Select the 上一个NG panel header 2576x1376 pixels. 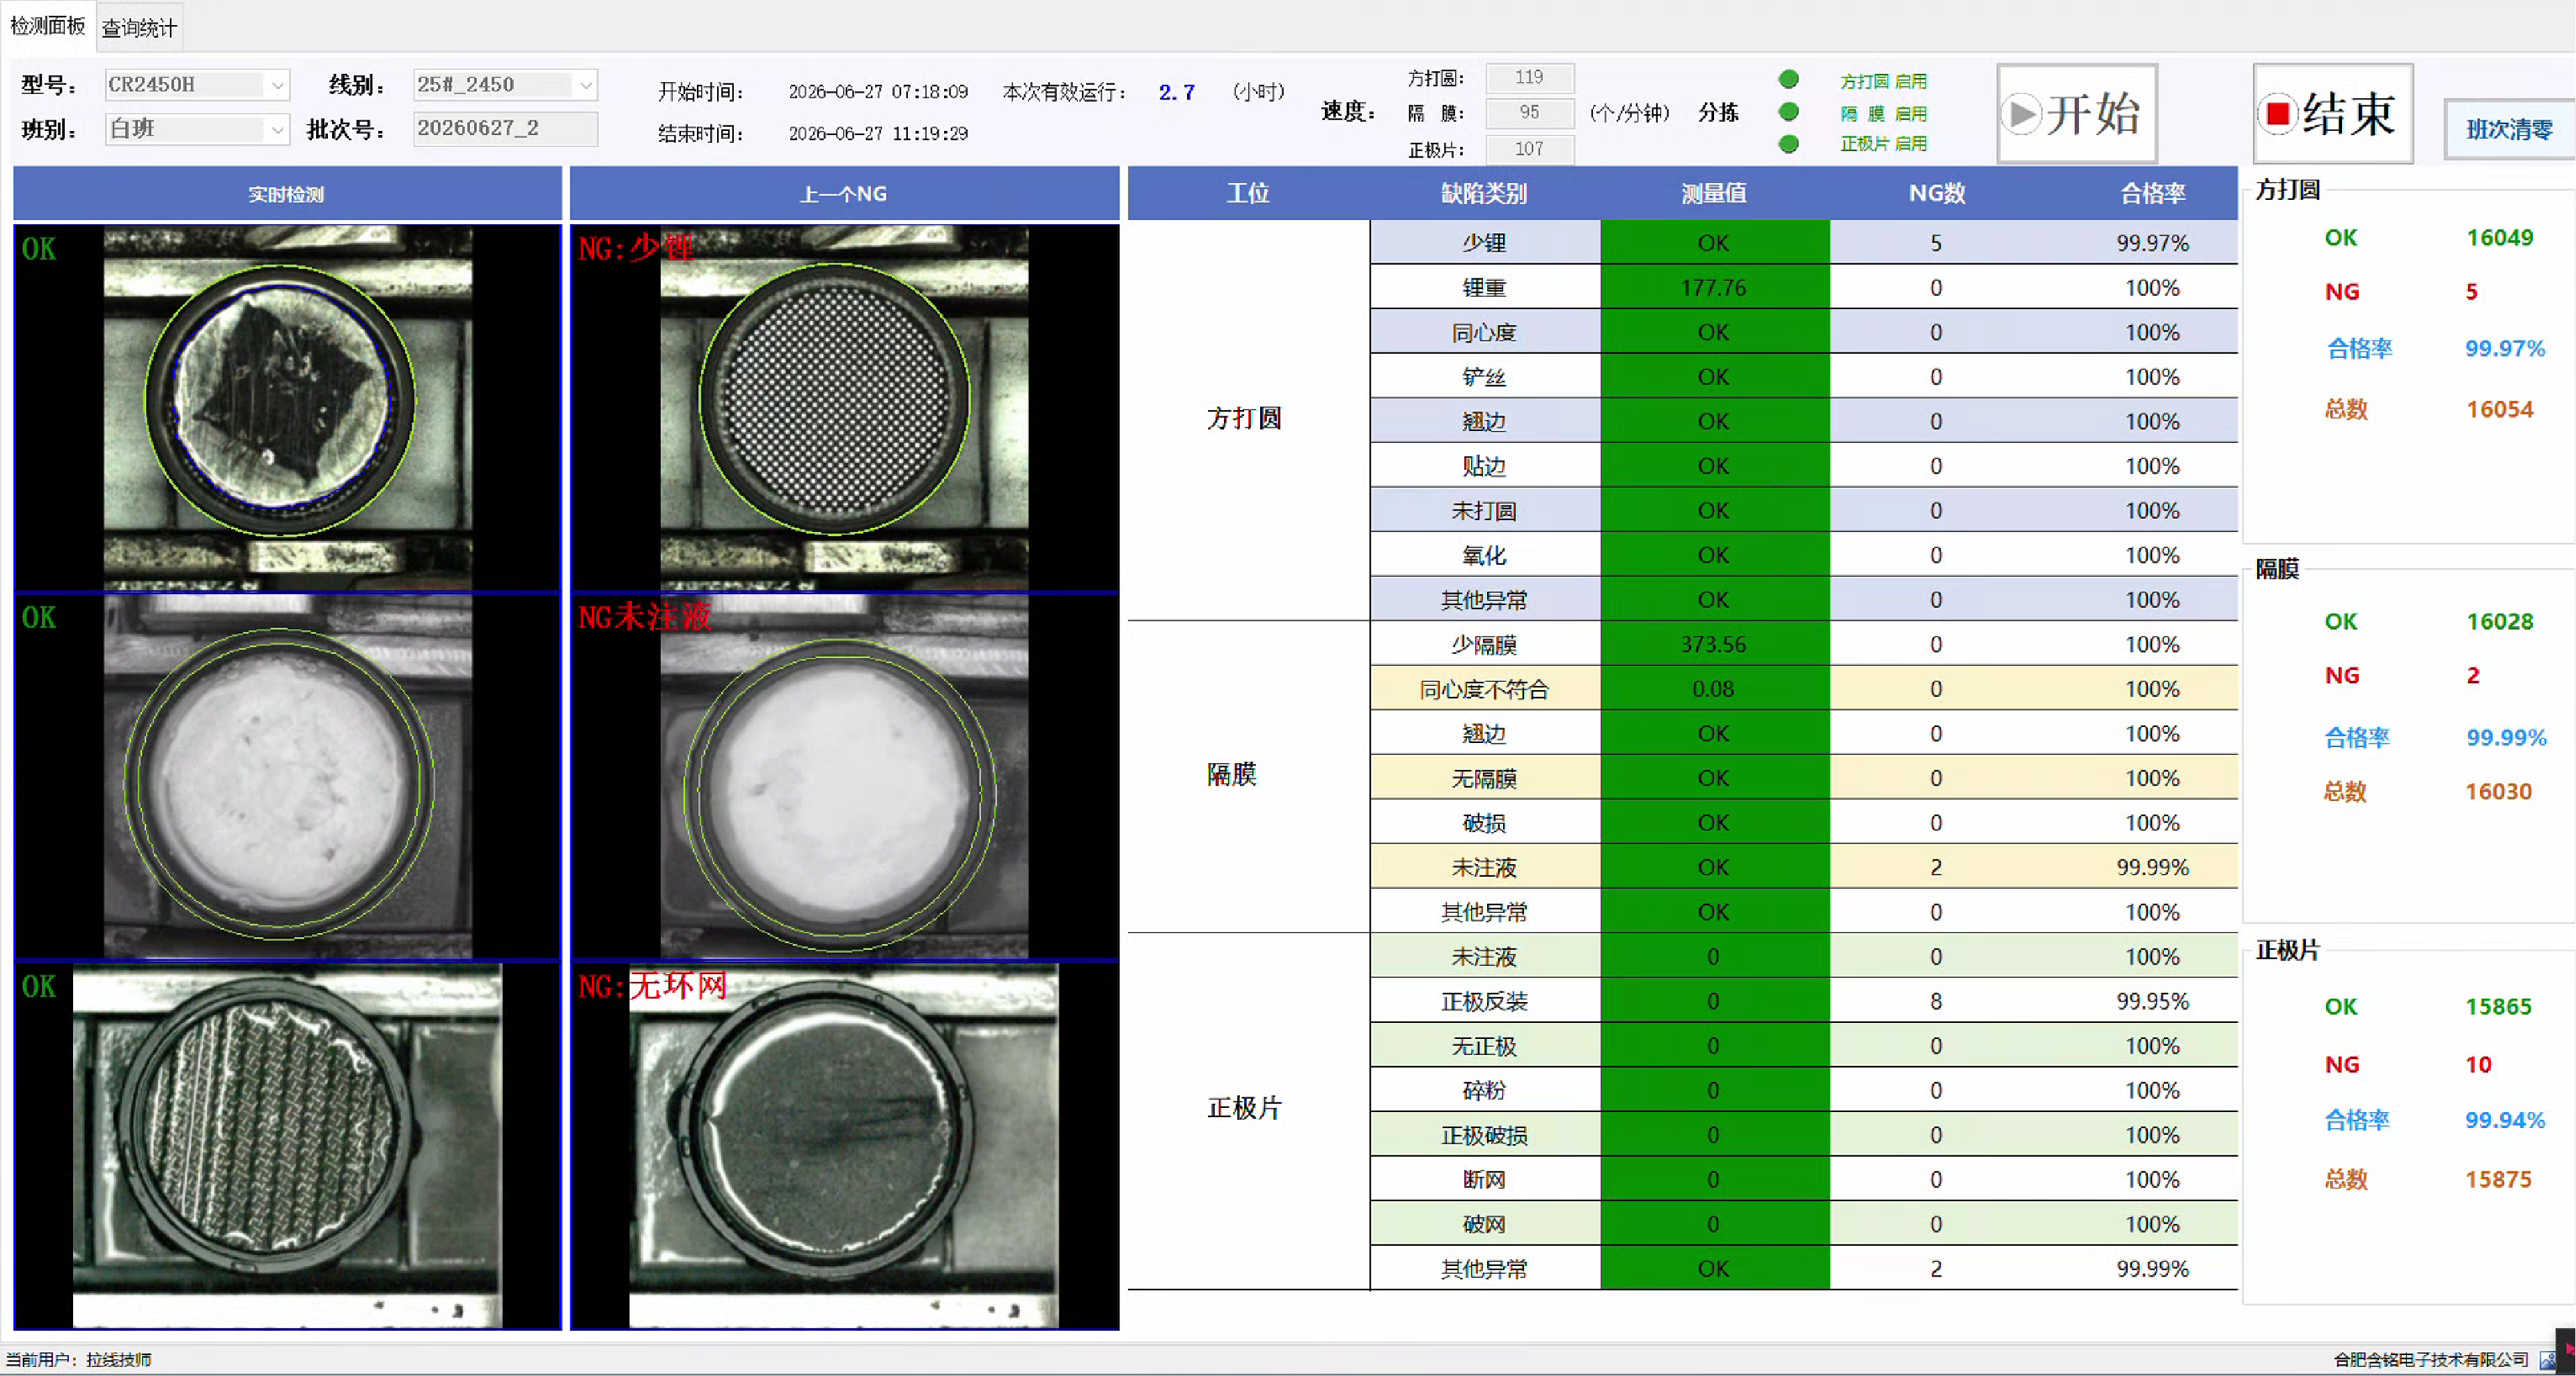coord(844,194)
